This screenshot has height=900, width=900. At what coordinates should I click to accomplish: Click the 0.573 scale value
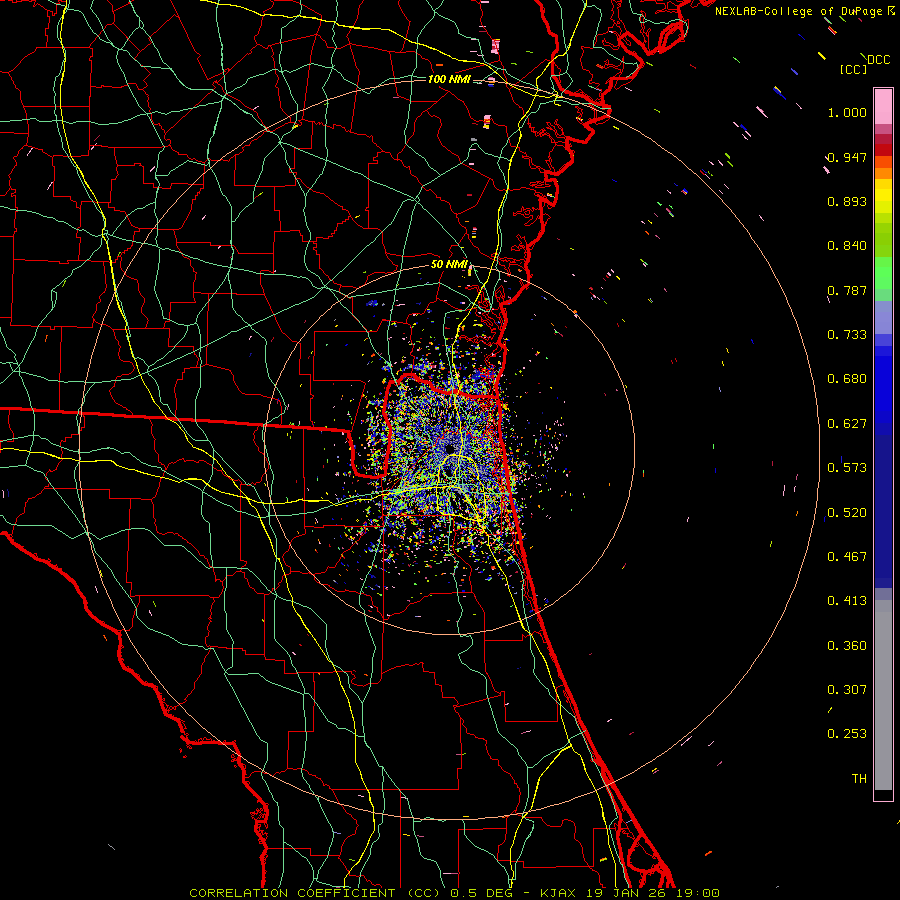pyautogui.click(x=847, y=468)
